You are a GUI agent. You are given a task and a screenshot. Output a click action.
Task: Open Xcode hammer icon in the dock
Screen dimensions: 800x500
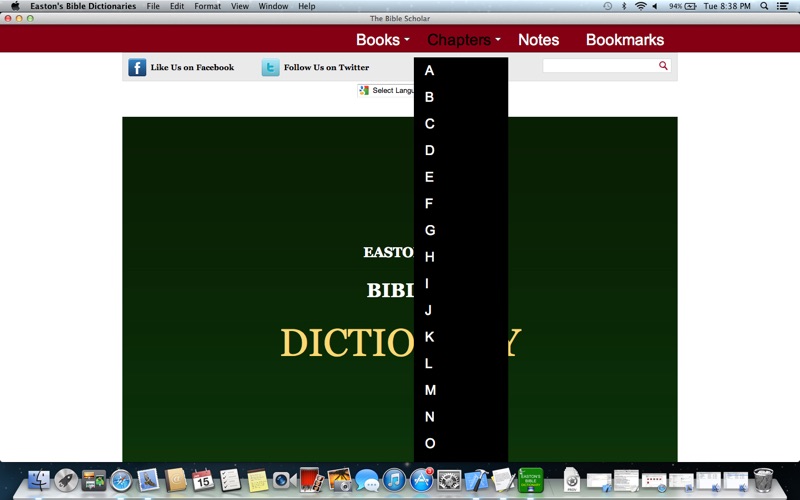pyautogui.click(x=476, y=481)
